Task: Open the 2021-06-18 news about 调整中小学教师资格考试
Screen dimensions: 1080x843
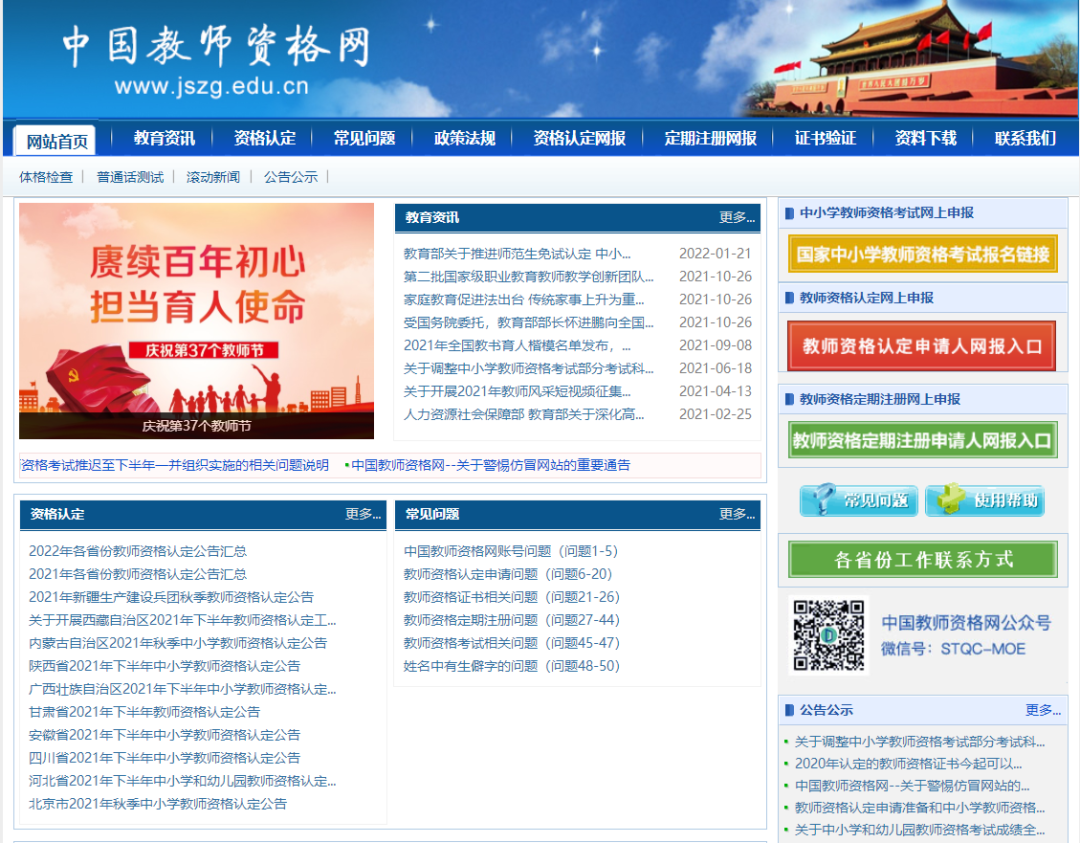Action: [528, 368]
